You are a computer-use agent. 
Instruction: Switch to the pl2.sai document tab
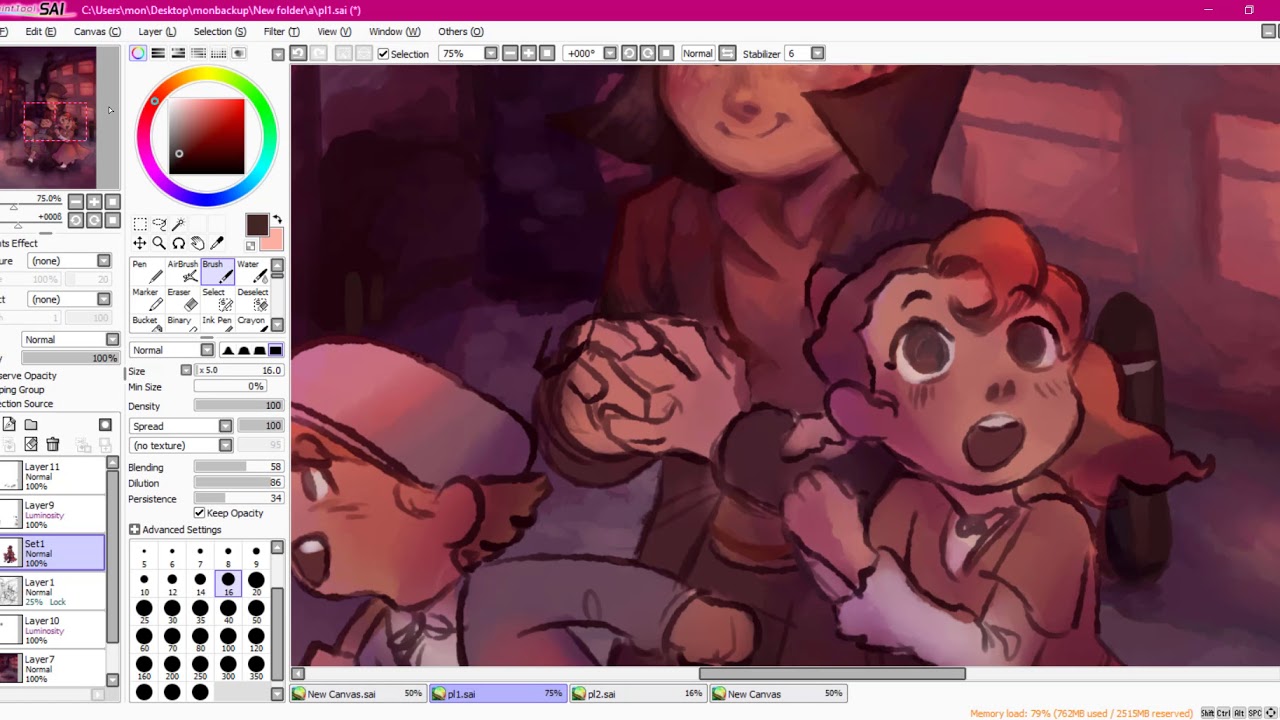point(638,694)
